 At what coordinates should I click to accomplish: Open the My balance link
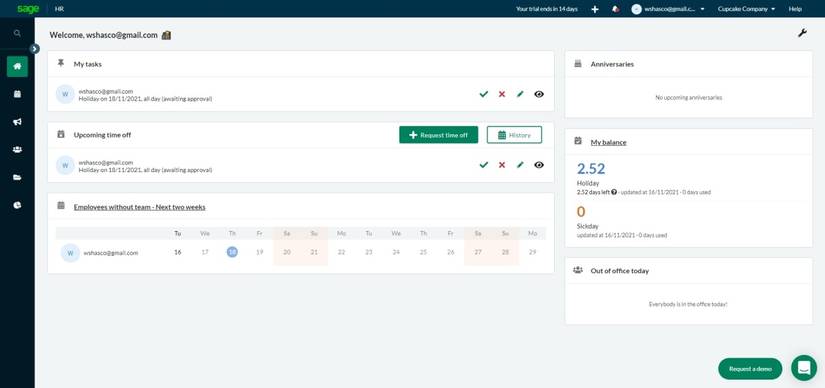tap(608, 142)
